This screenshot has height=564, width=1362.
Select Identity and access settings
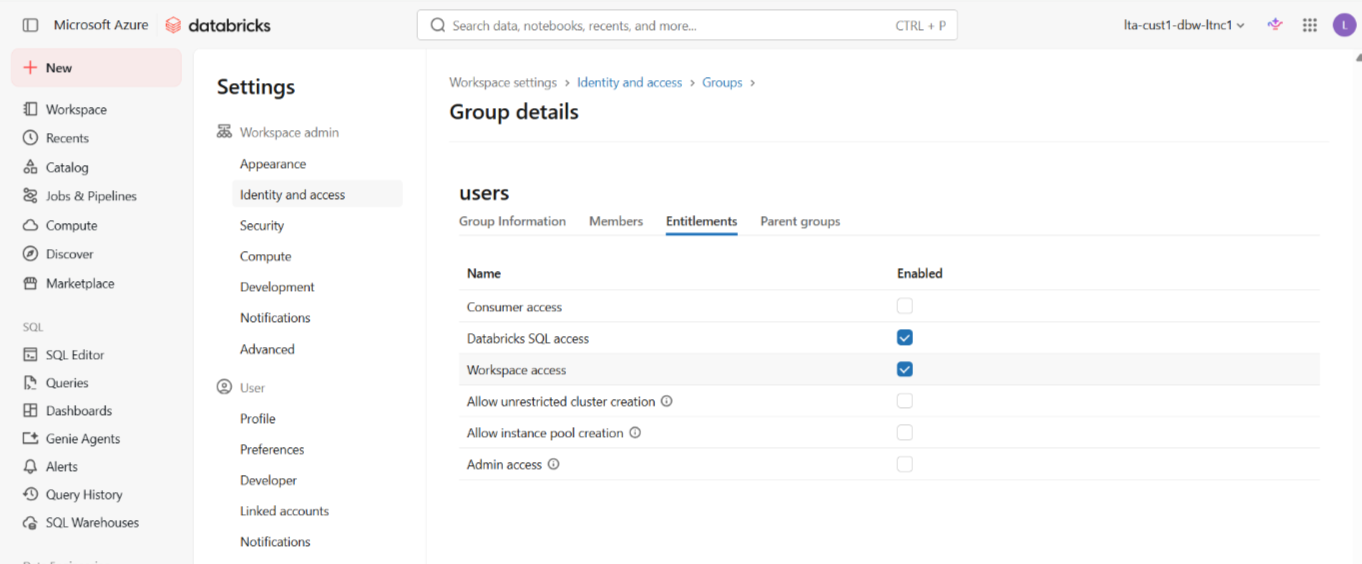click(317, 195)
